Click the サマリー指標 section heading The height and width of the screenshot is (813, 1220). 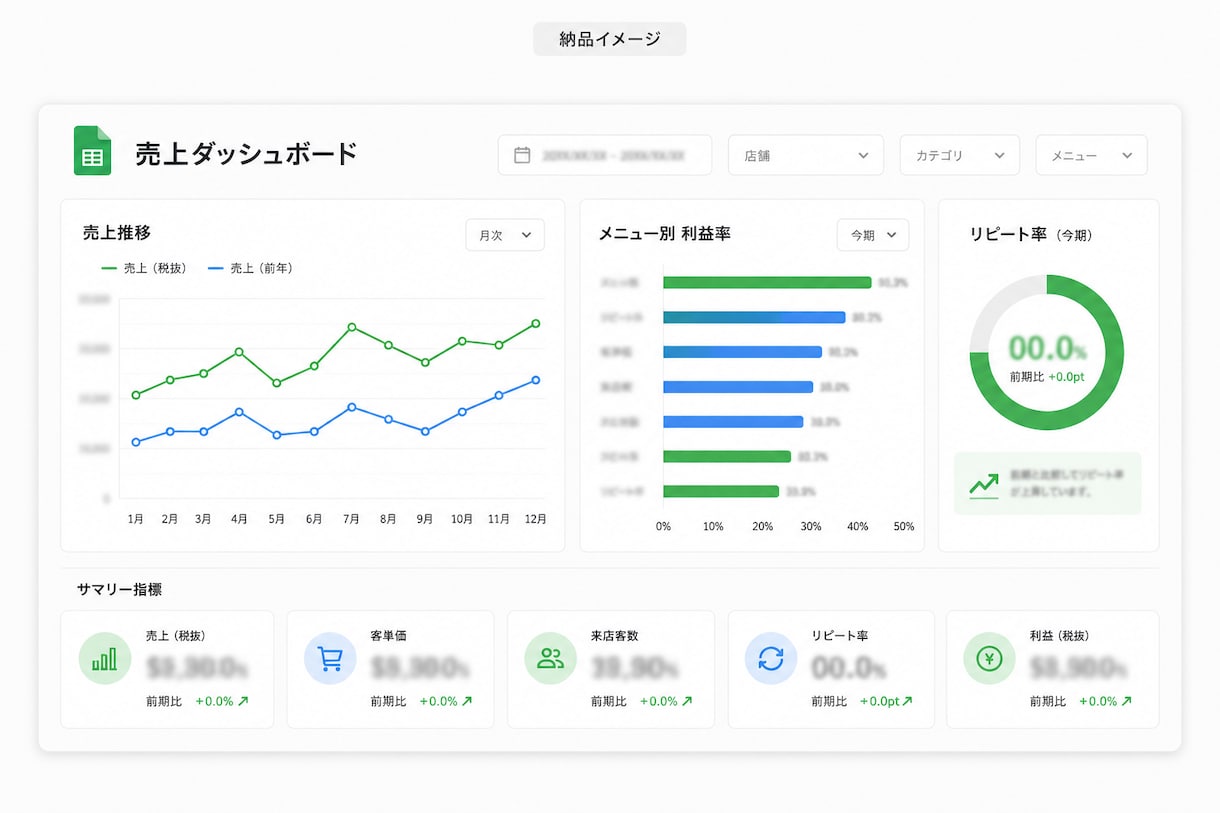pos(119,590)
